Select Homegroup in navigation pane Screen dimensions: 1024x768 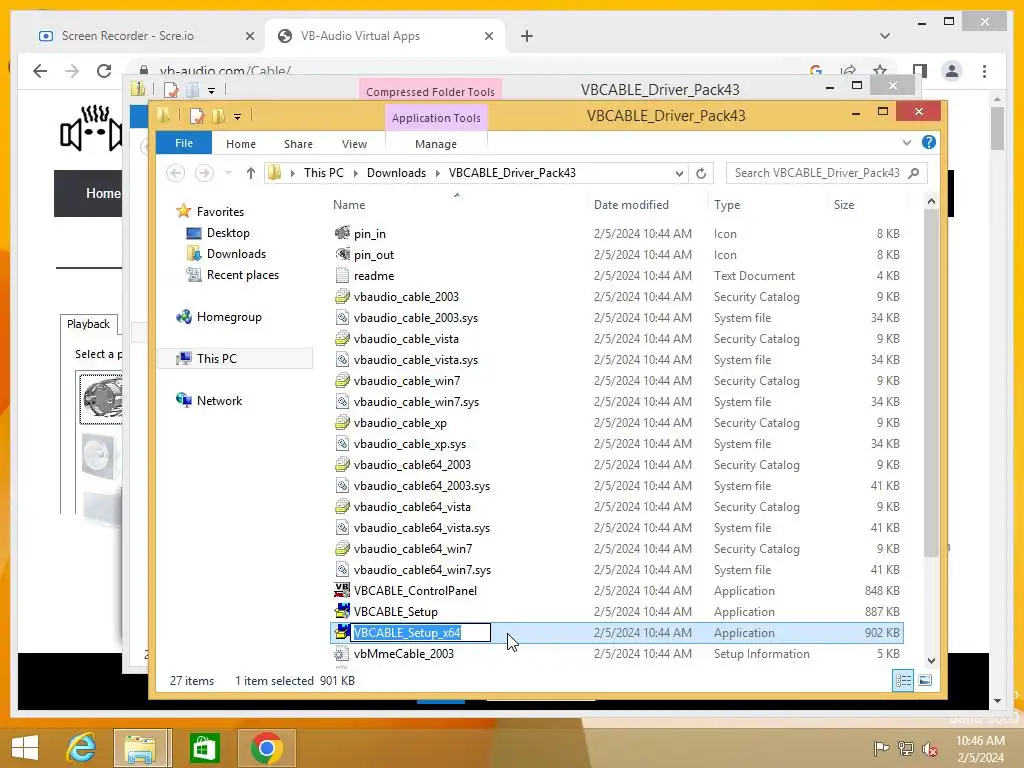(229, 317)
